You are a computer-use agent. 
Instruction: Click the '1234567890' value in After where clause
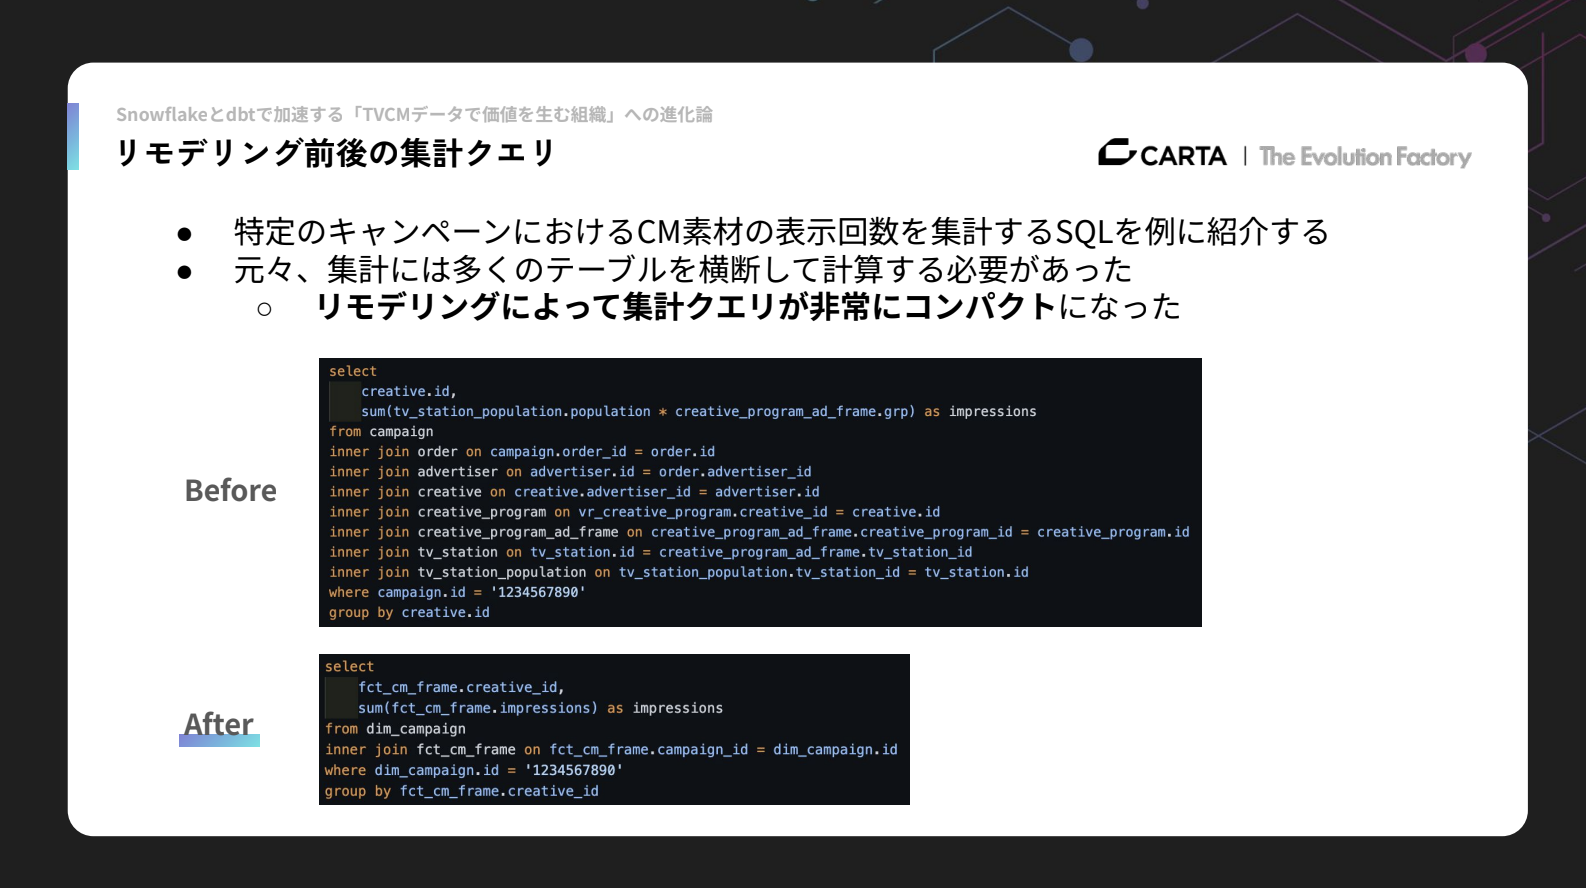click(573, 770)
